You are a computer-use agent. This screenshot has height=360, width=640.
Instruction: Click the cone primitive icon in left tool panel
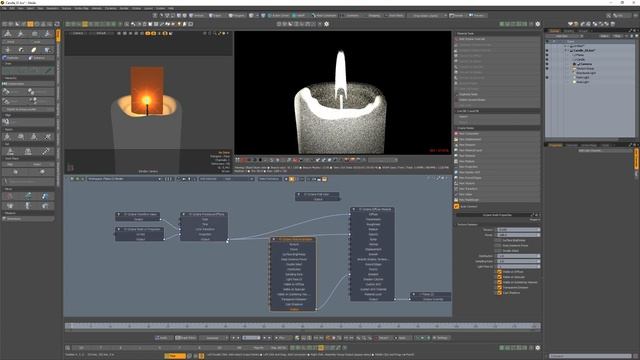pyautogui.click(x=8, y=34)
